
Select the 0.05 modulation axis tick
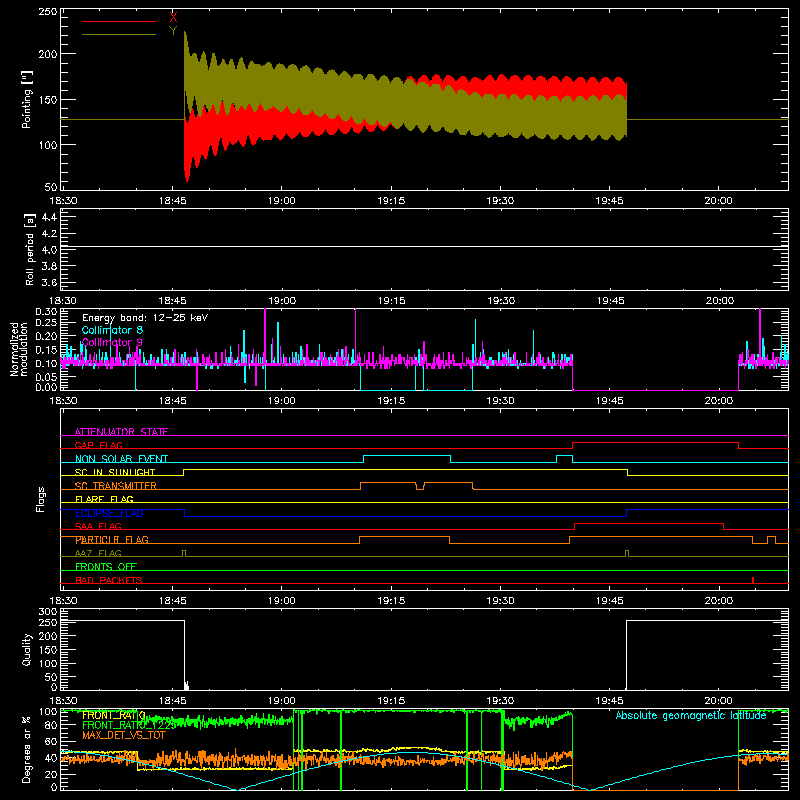[46, 377]
